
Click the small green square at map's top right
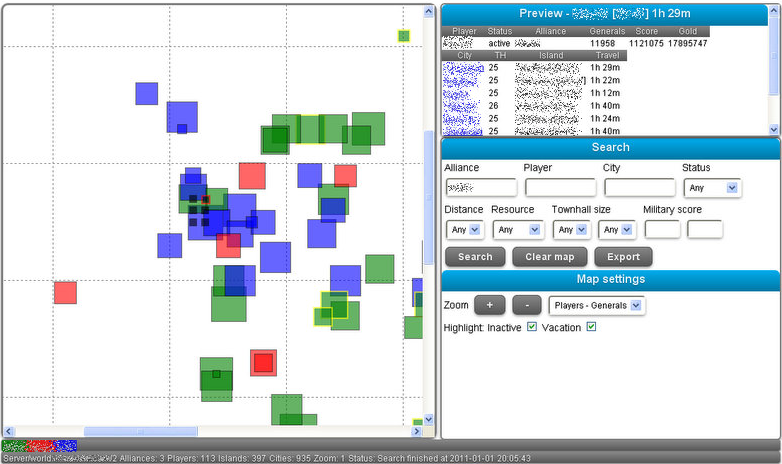click(x=403, y=36)
